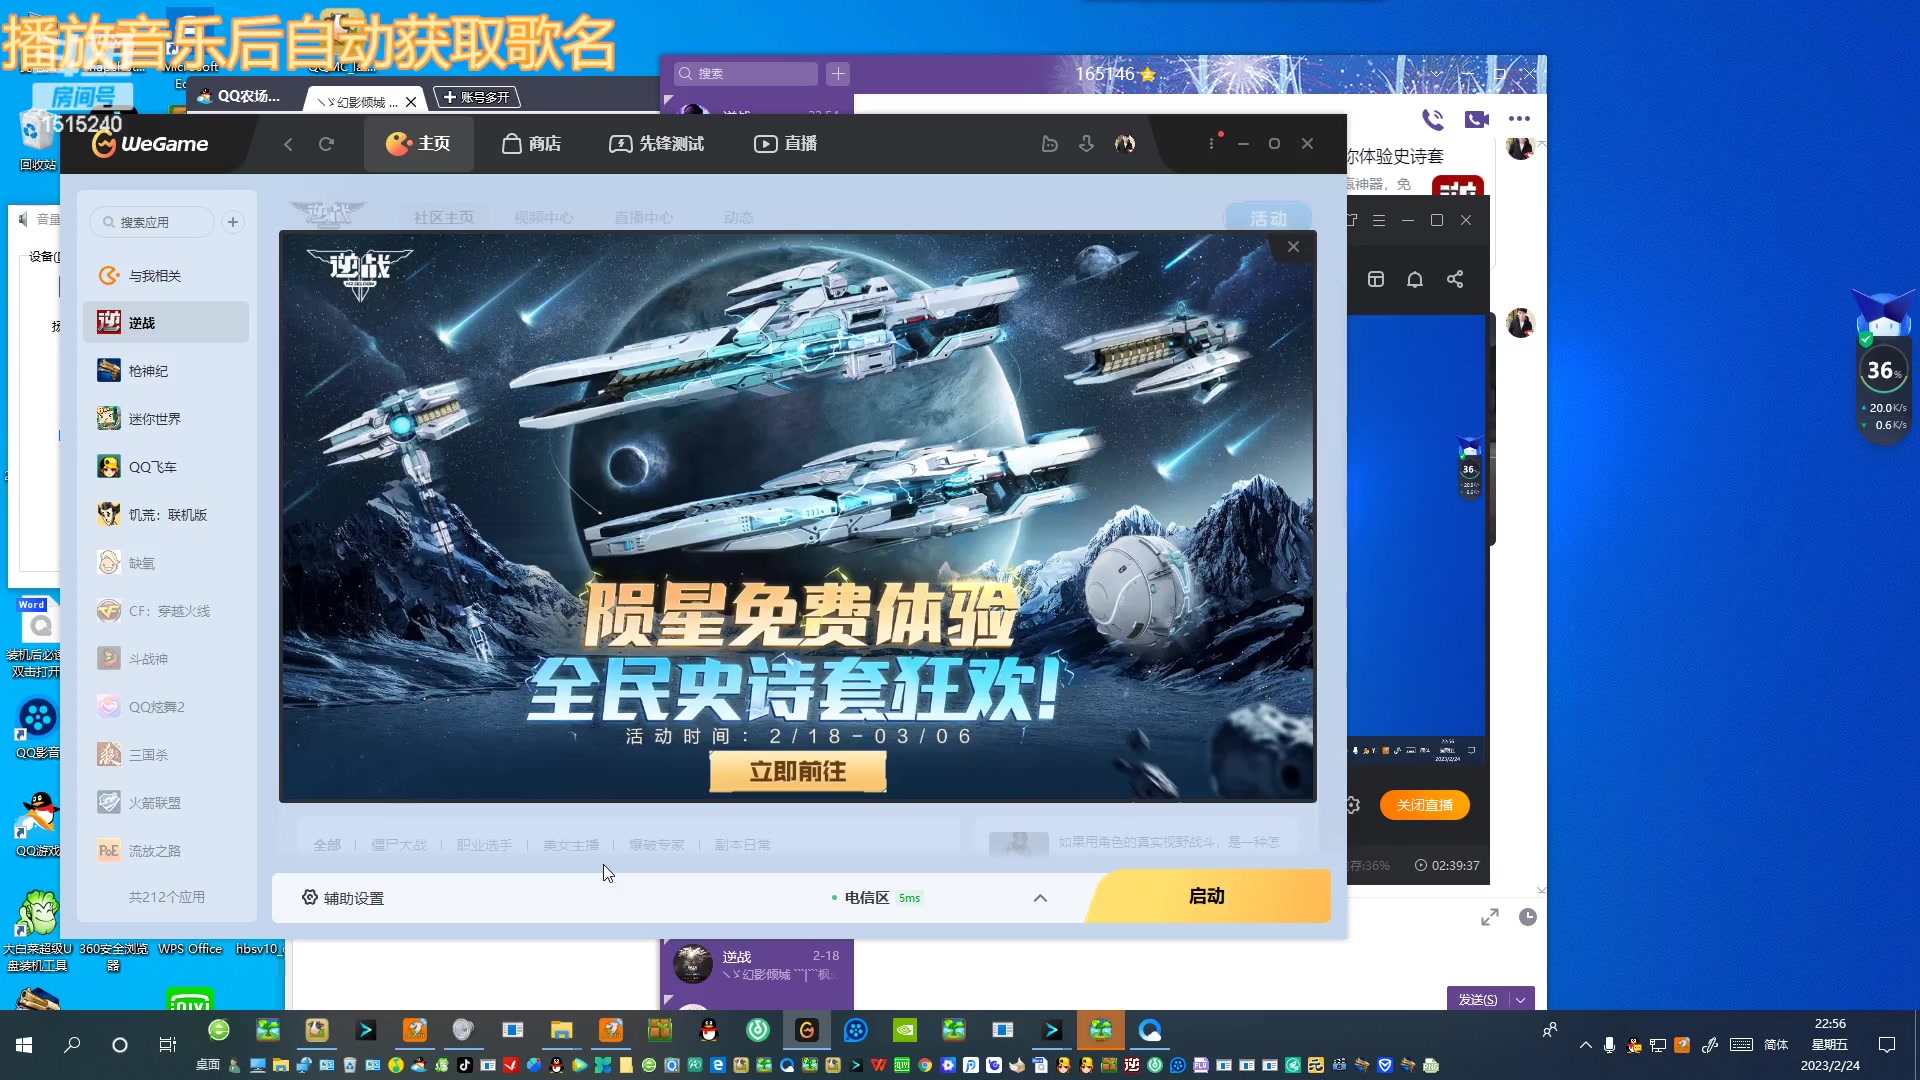Open the gear settings beside 关闭直播
Image resolution: width=1920 pixels, height=1080 pixels.
[x=1353, y=805]
